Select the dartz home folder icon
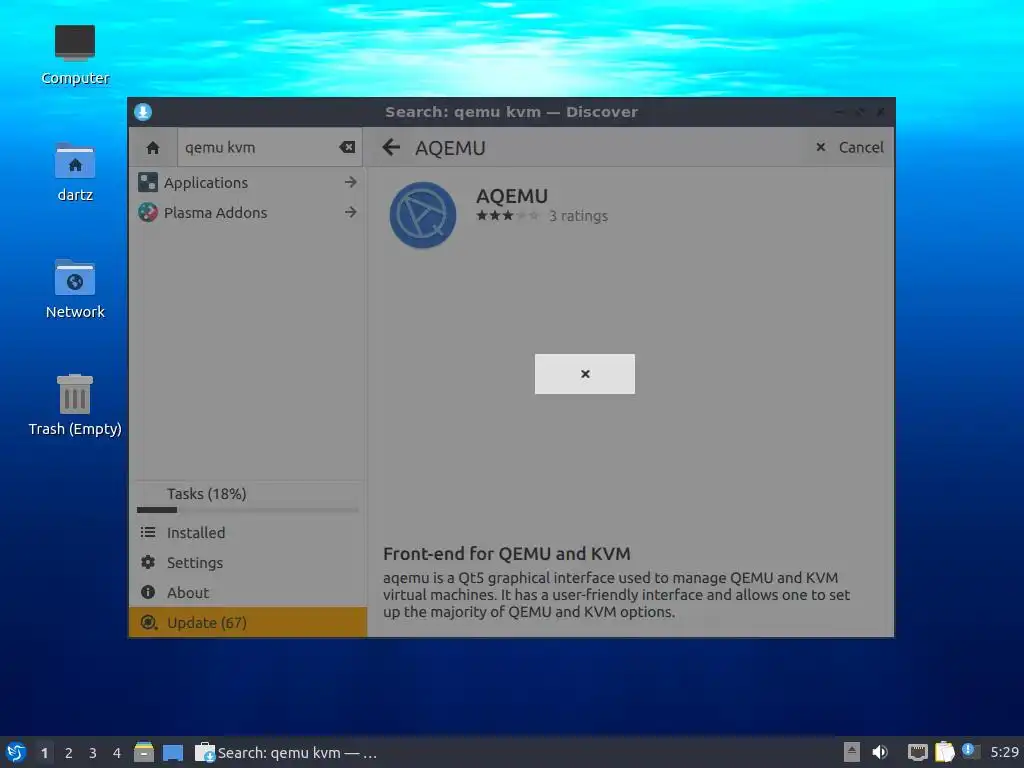 pos(75,172)
